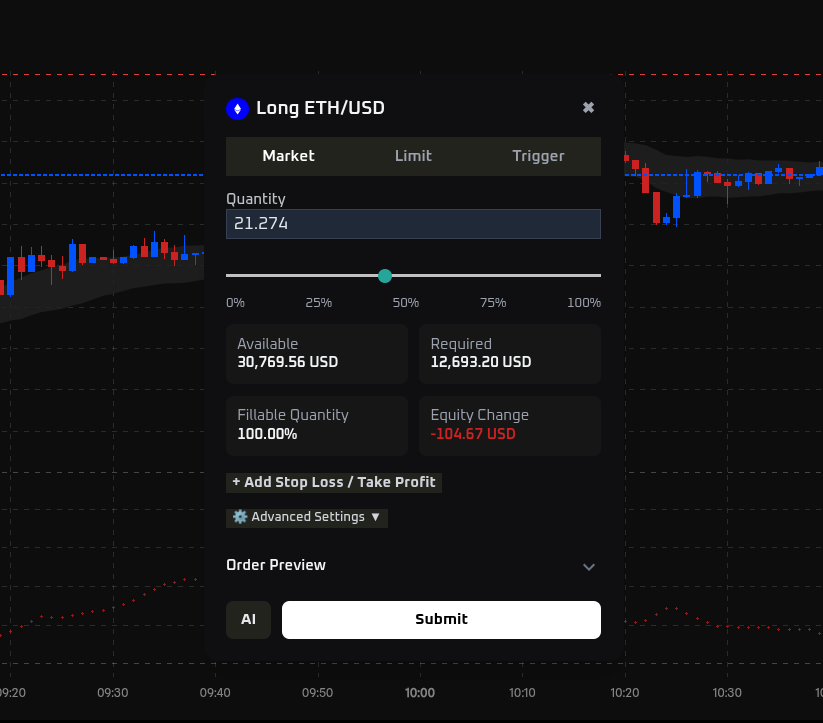Click the 75% mark below the slider
Screen dimensions: 823x723
click(492, 302)
